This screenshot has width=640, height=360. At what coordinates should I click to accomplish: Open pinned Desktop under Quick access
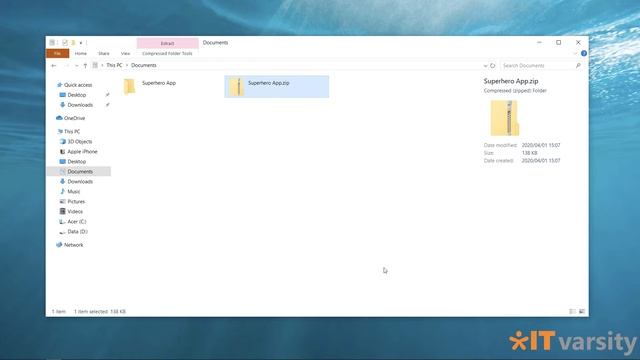click(76, 95)
